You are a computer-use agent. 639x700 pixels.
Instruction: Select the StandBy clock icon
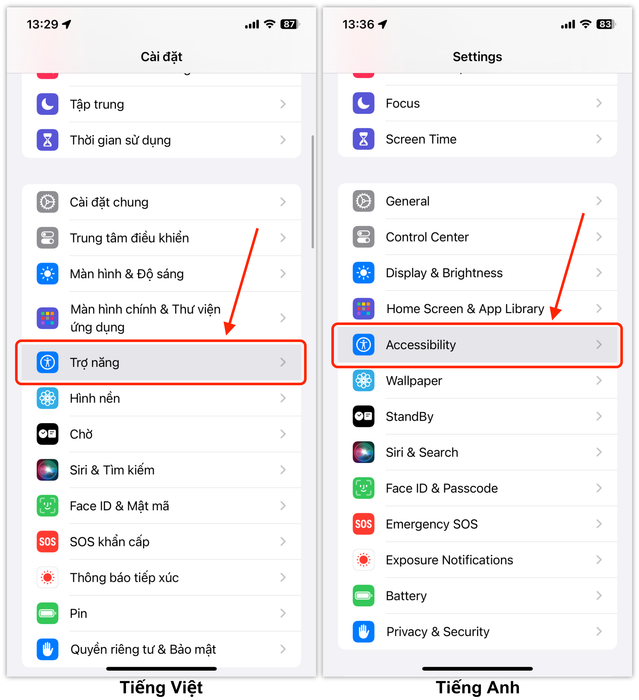[363, 416]
